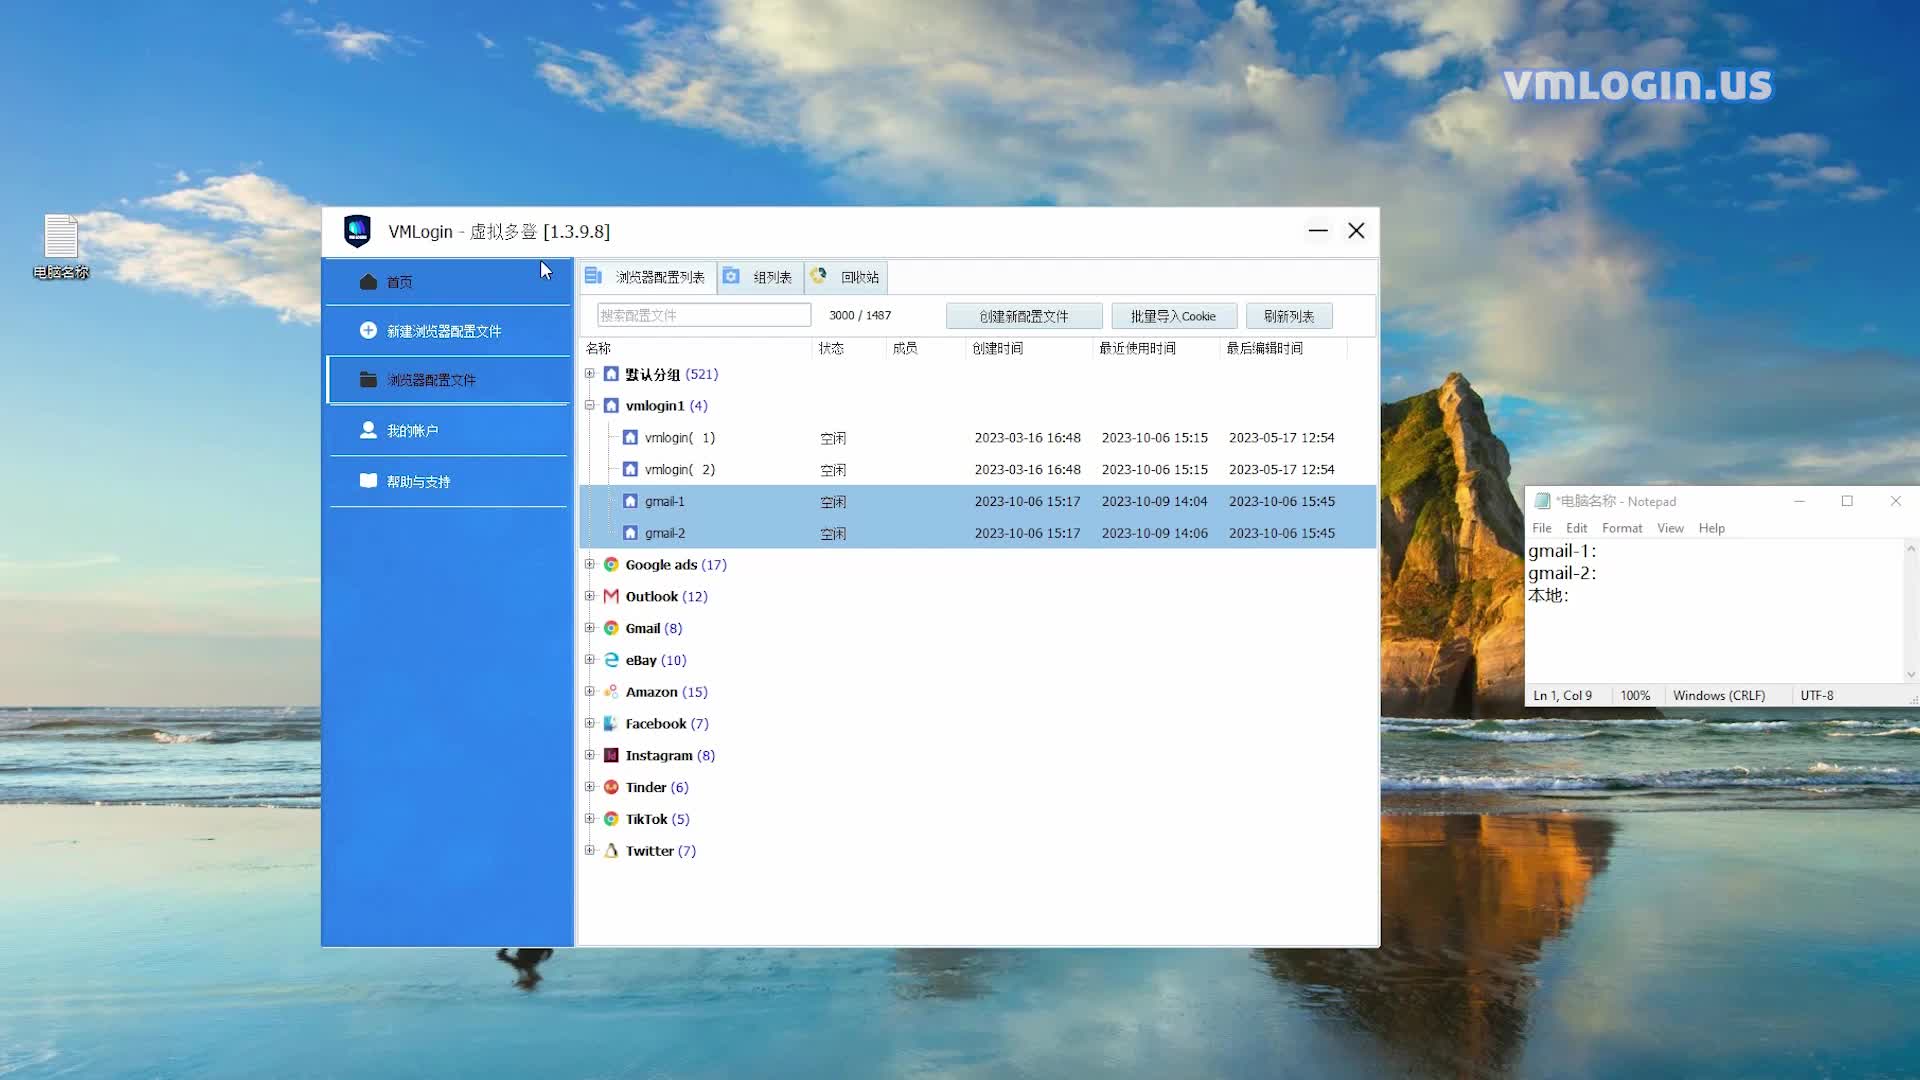
Task: Open 帮助与支持 in the sidebar
Action: (448, 481)
